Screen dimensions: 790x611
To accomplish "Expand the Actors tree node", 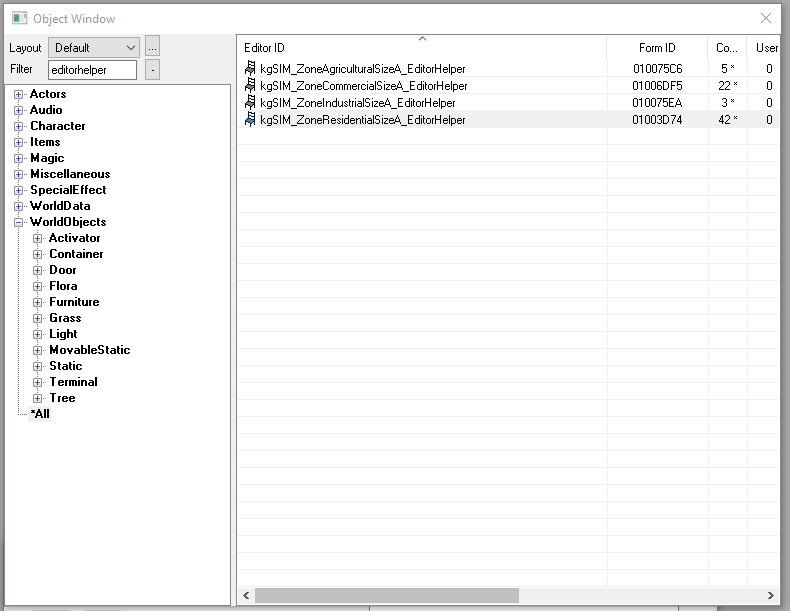I will [x=19, y=94].
